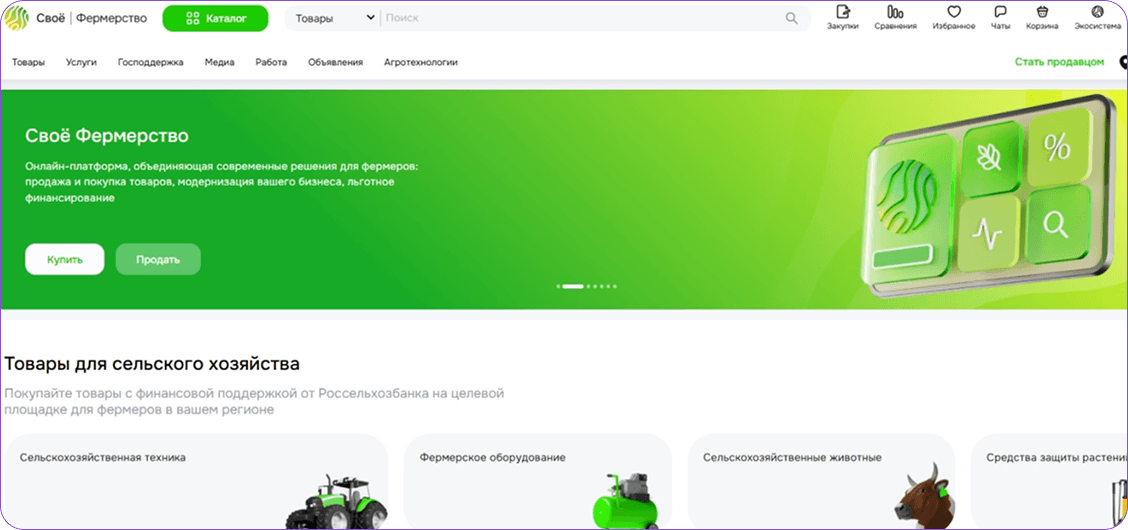This screenshot has height=530, width=1128.
Task: Expand the Товары search category dropdown
Action: point(335,18)
